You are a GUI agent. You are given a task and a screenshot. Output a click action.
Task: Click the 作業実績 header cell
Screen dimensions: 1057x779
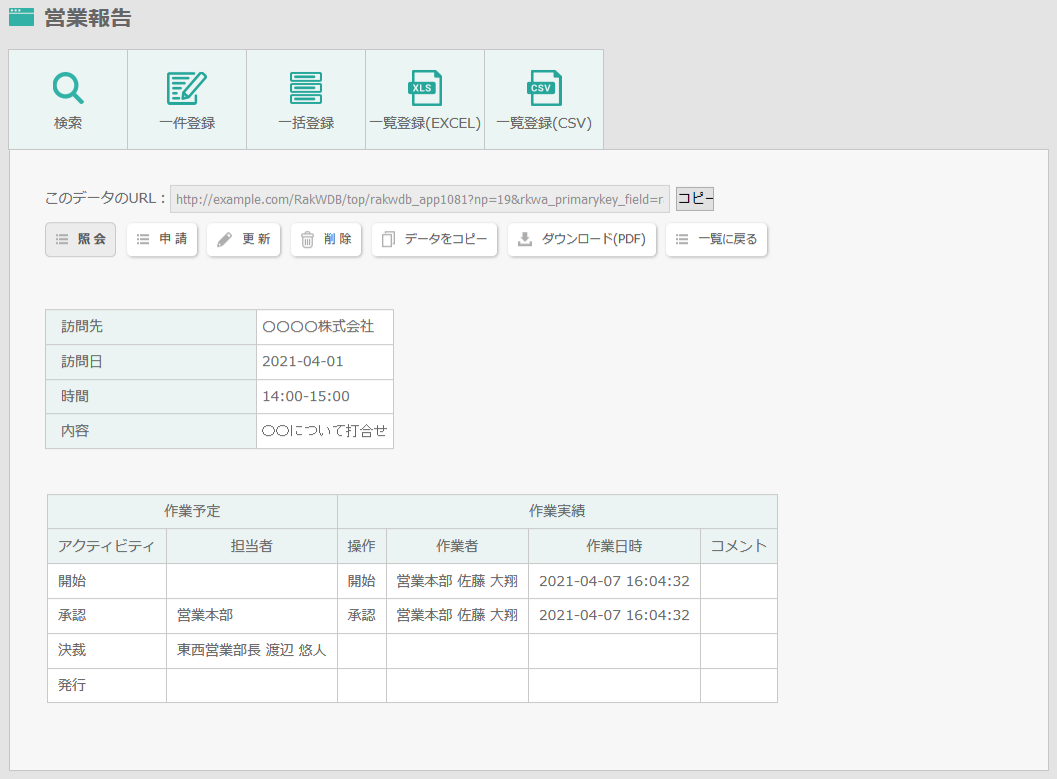pos(557,511)
